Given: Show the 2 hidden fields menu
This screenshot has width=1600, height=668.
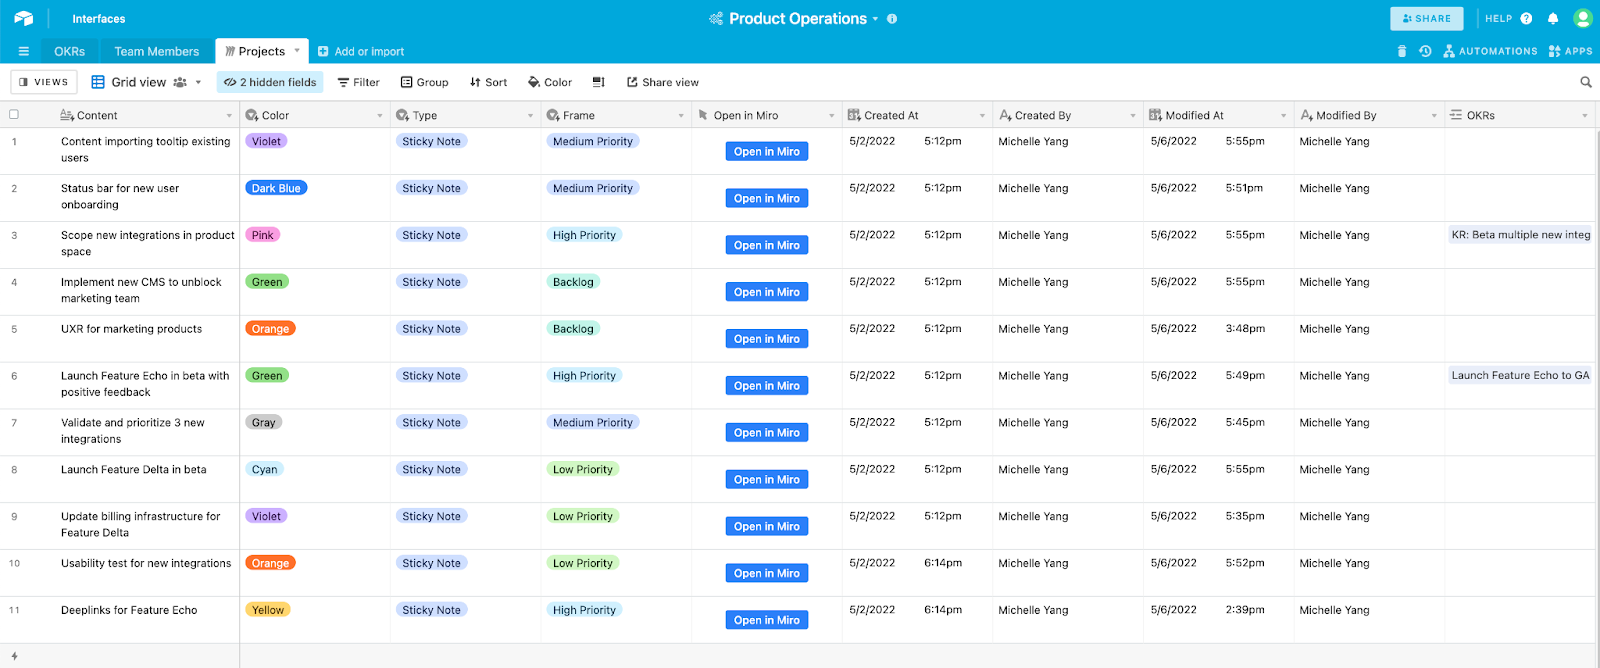Looking at the screenshot, I should point(270,82).
